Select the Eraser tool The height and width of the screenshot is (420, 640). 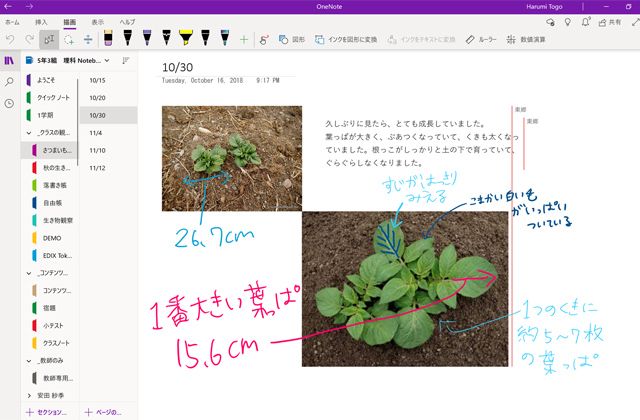click(108, 38)
